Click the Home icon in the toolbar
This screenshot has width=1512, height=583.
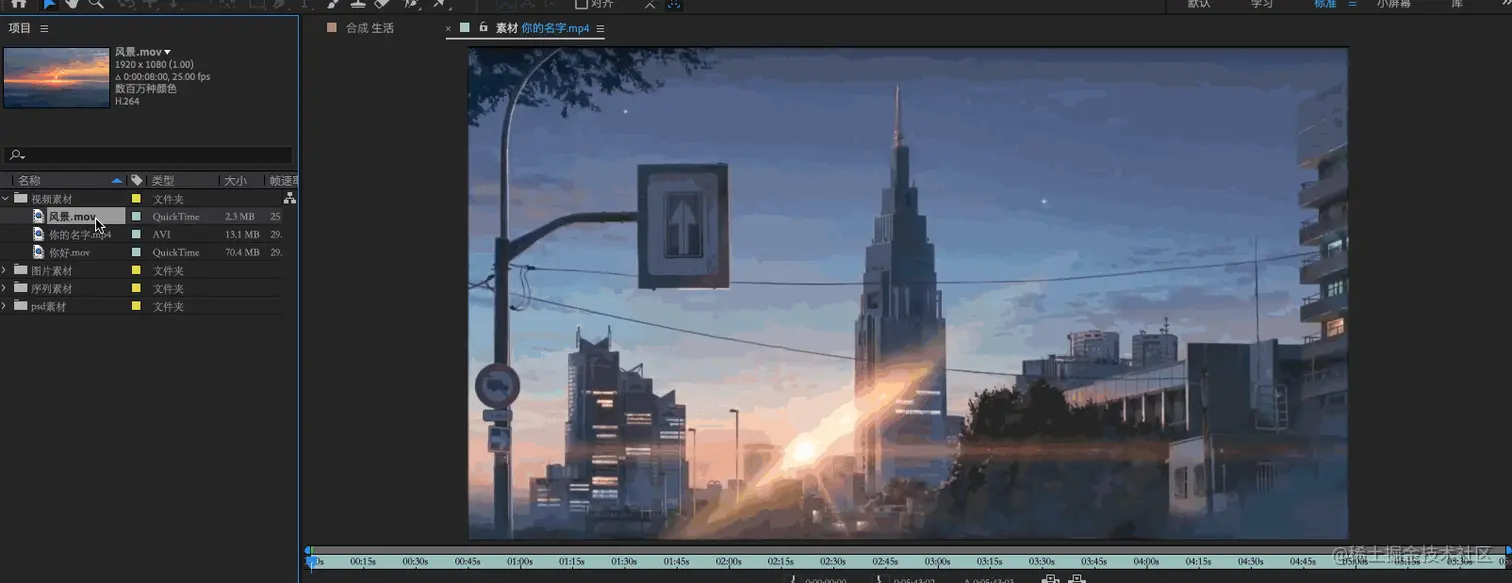[18, 4]
